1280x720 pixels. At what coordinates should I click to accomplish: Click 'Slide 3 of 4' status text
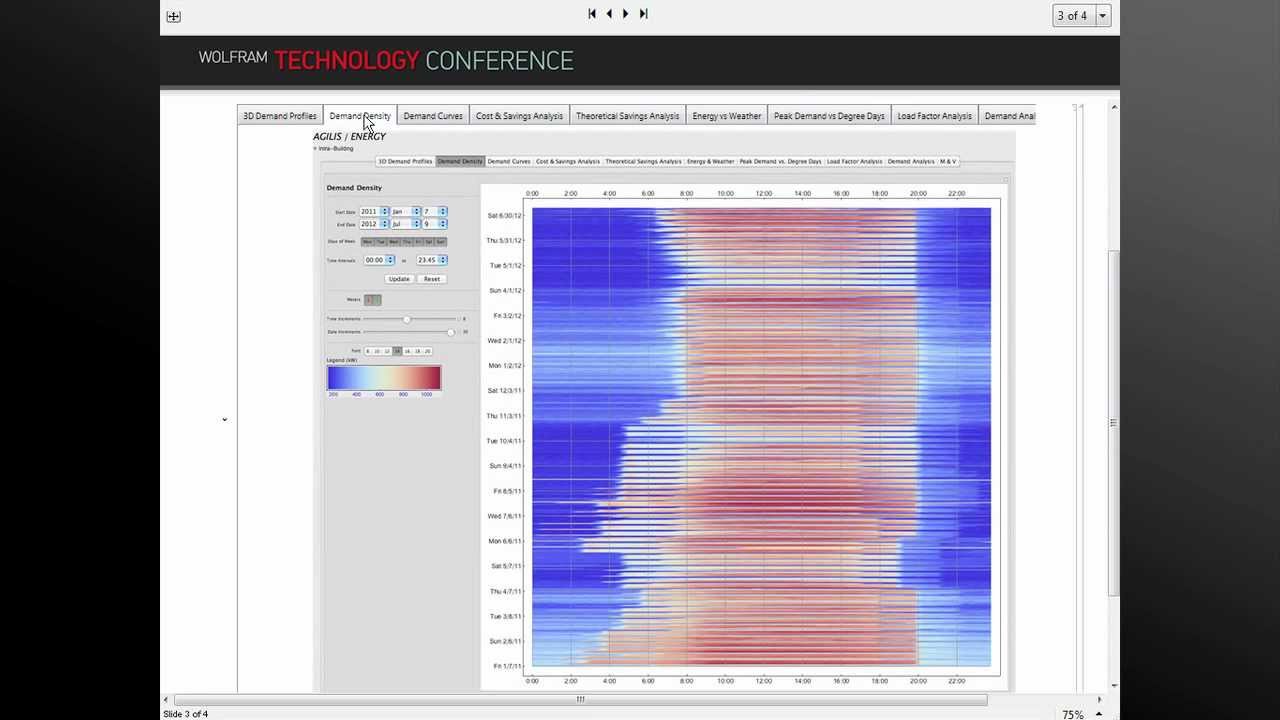[186, 714]
